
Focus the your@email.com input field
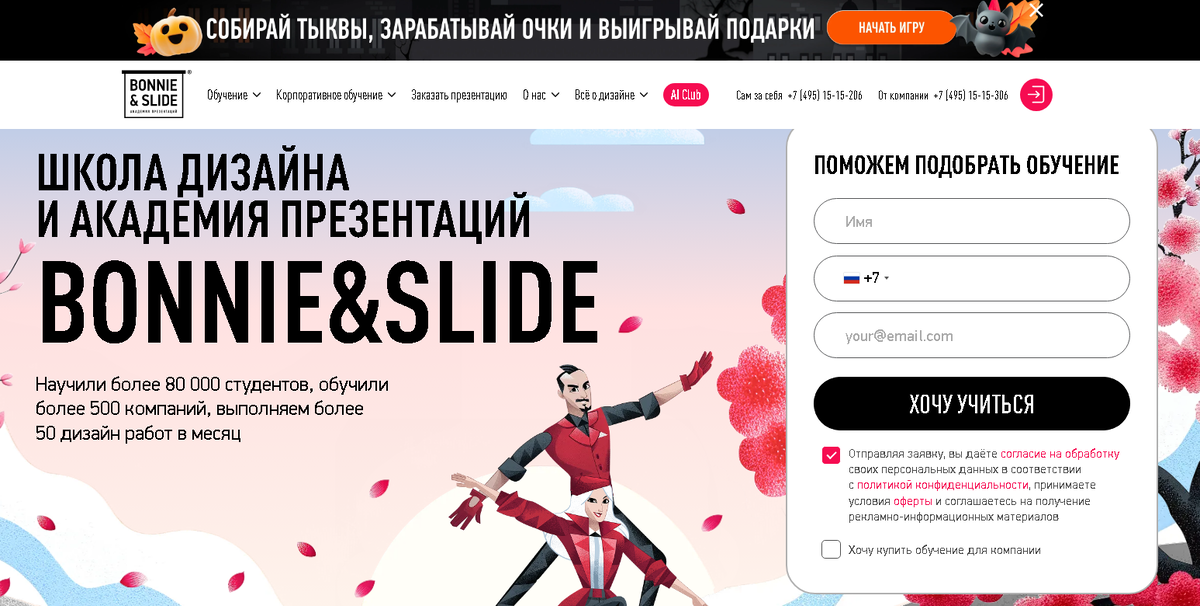point(972,335)
